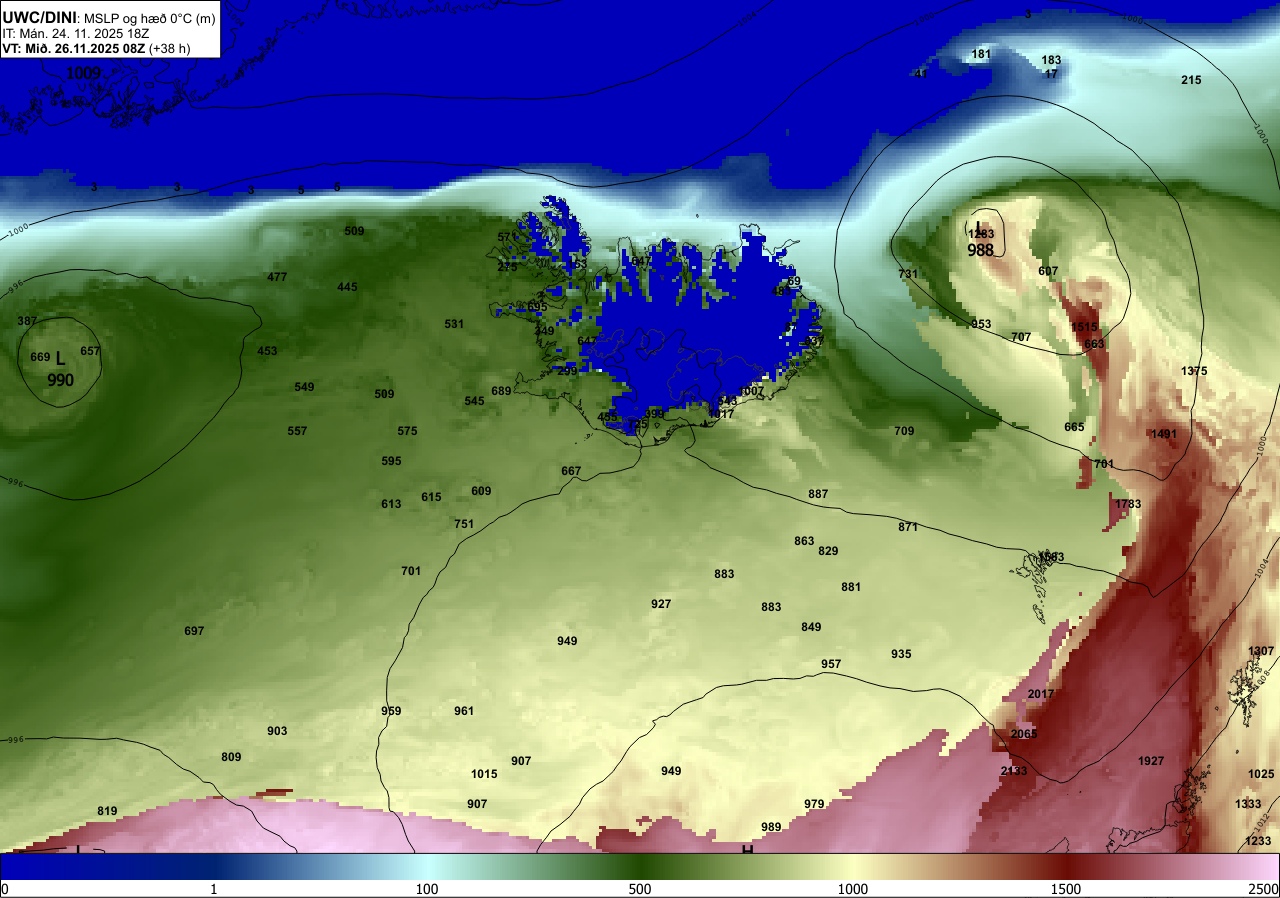The image size is (1280, 898).
Task: Click the height value 1015
Action: point(484,774)
